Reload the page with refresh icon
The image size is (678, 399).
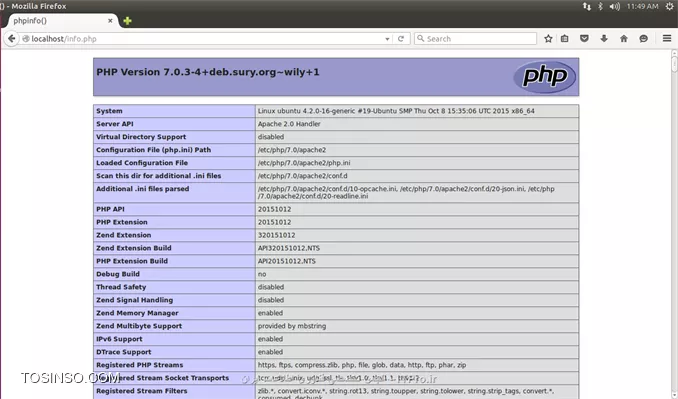401,39
